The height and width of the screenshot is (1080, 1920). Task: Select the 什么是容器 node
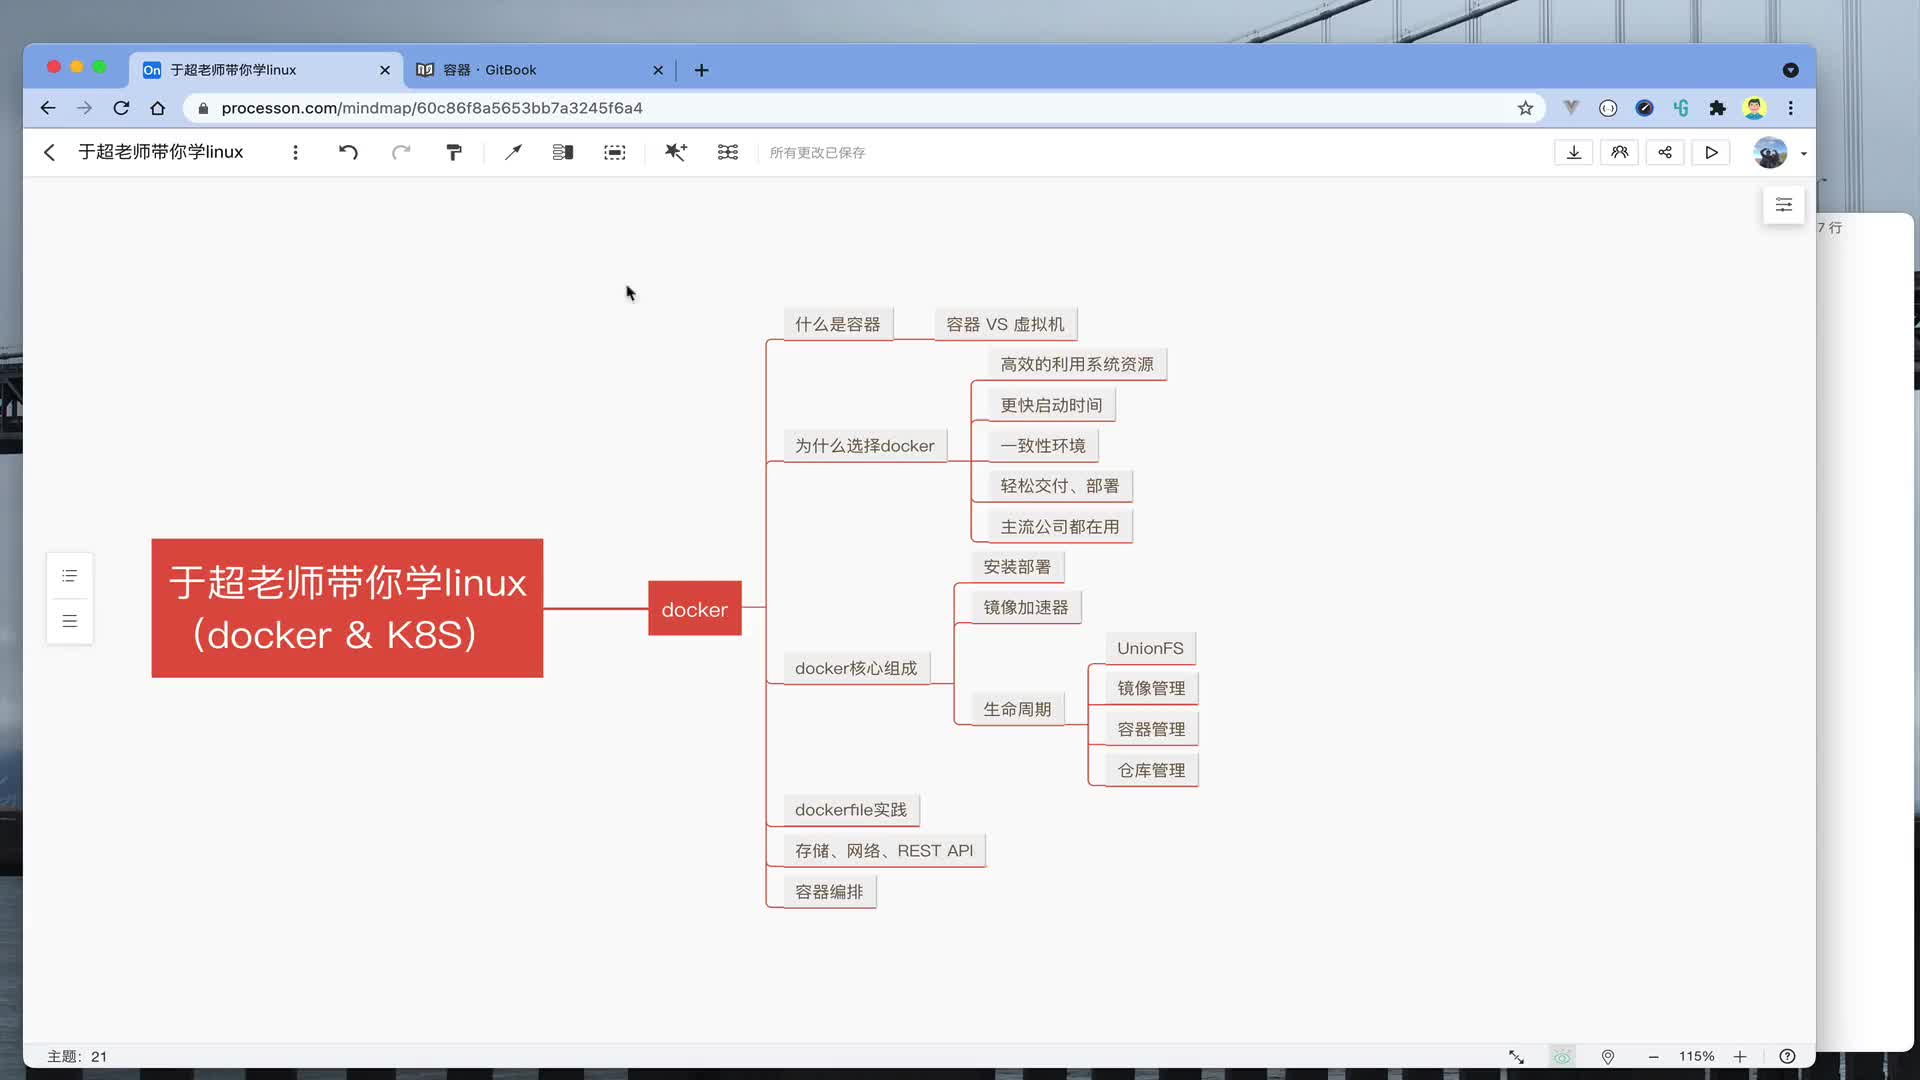pyautogui.click(x=838, y=324)
